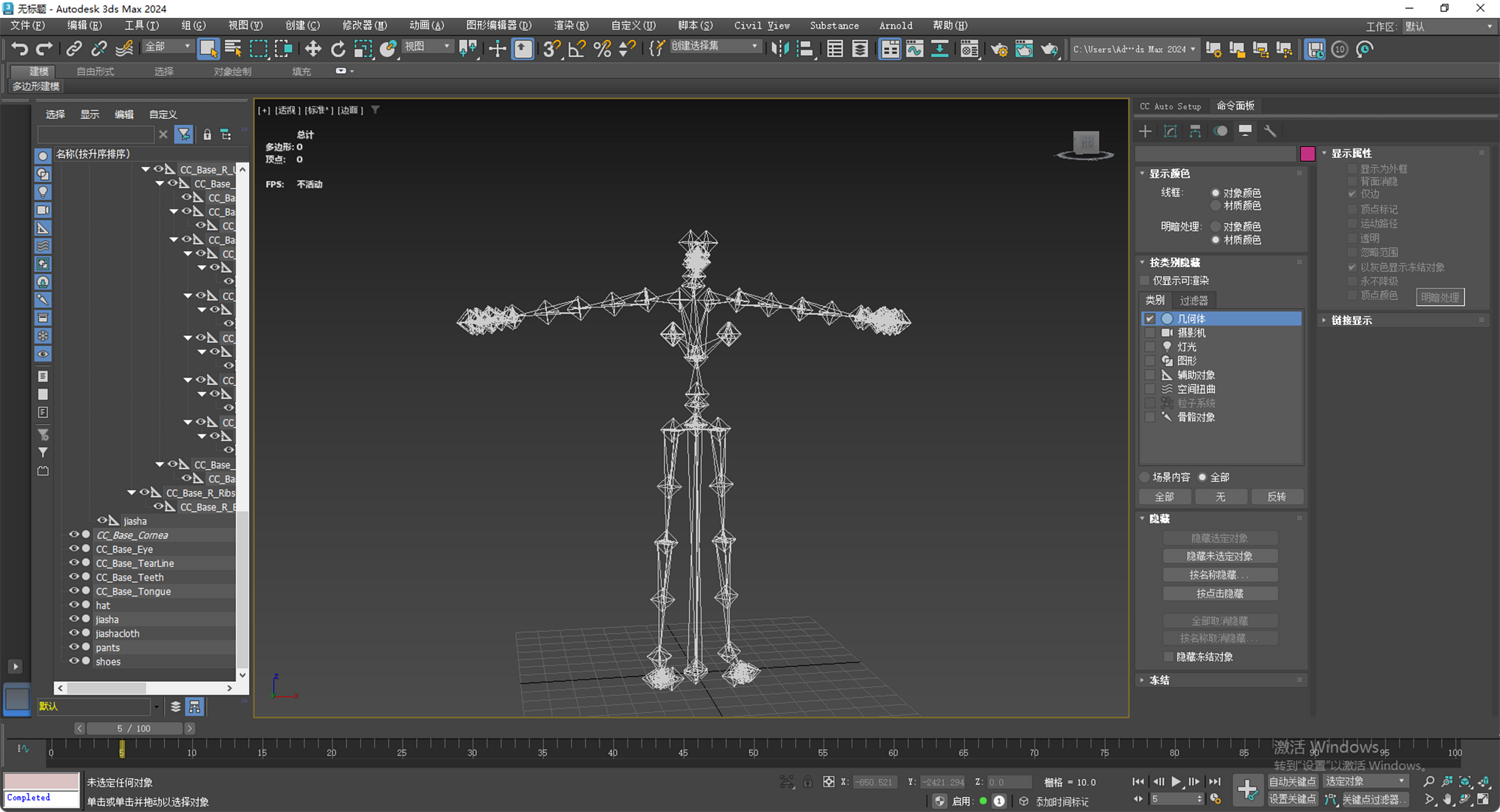Open the Curve Editor from the toolbar
Image resolution: width=1500 pixels, height=812 pixels.
point(915,48)
